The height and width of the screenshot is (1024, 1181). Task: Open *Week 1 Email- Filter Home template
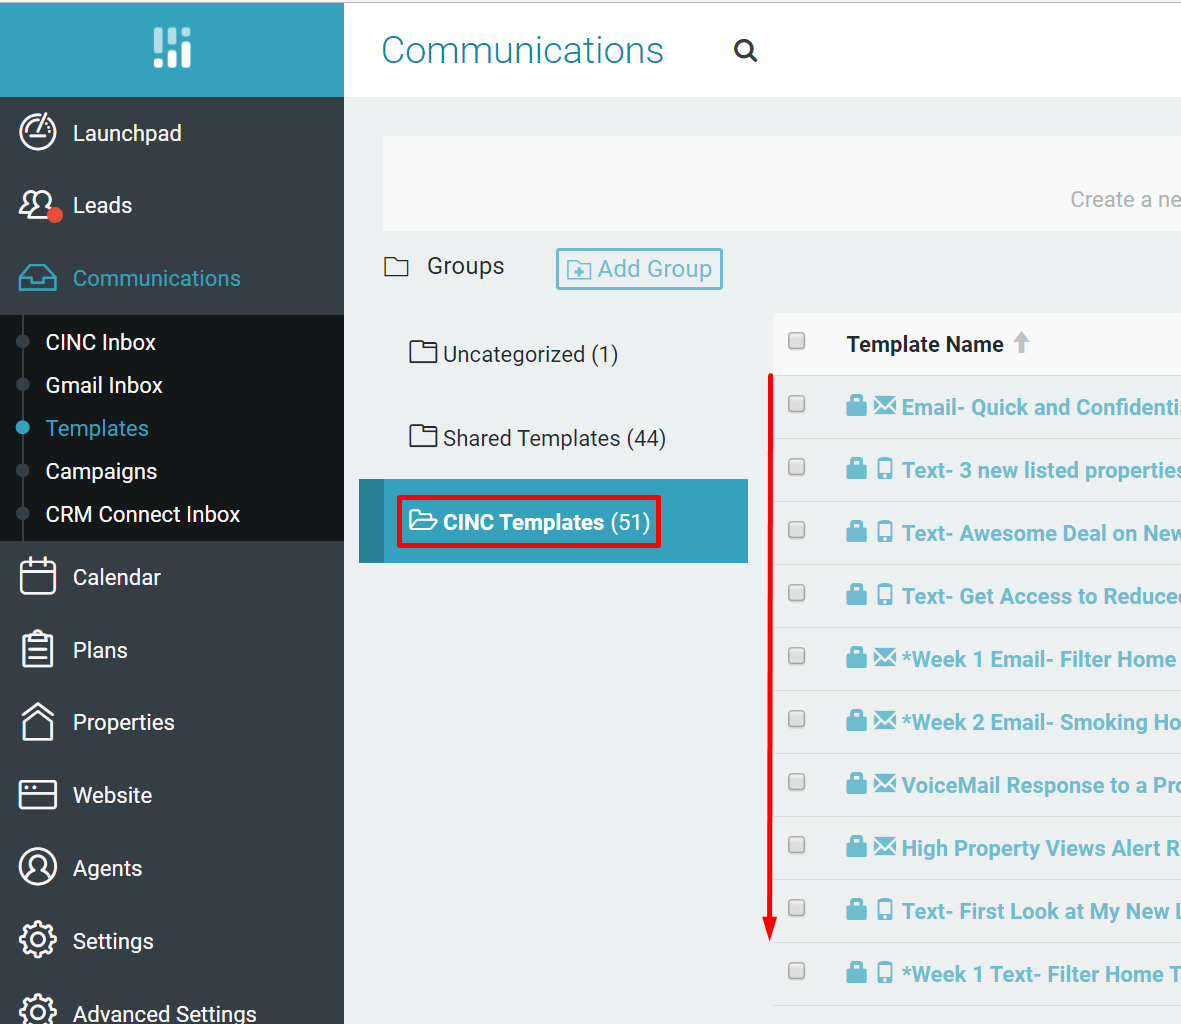tap(1041, 660)
